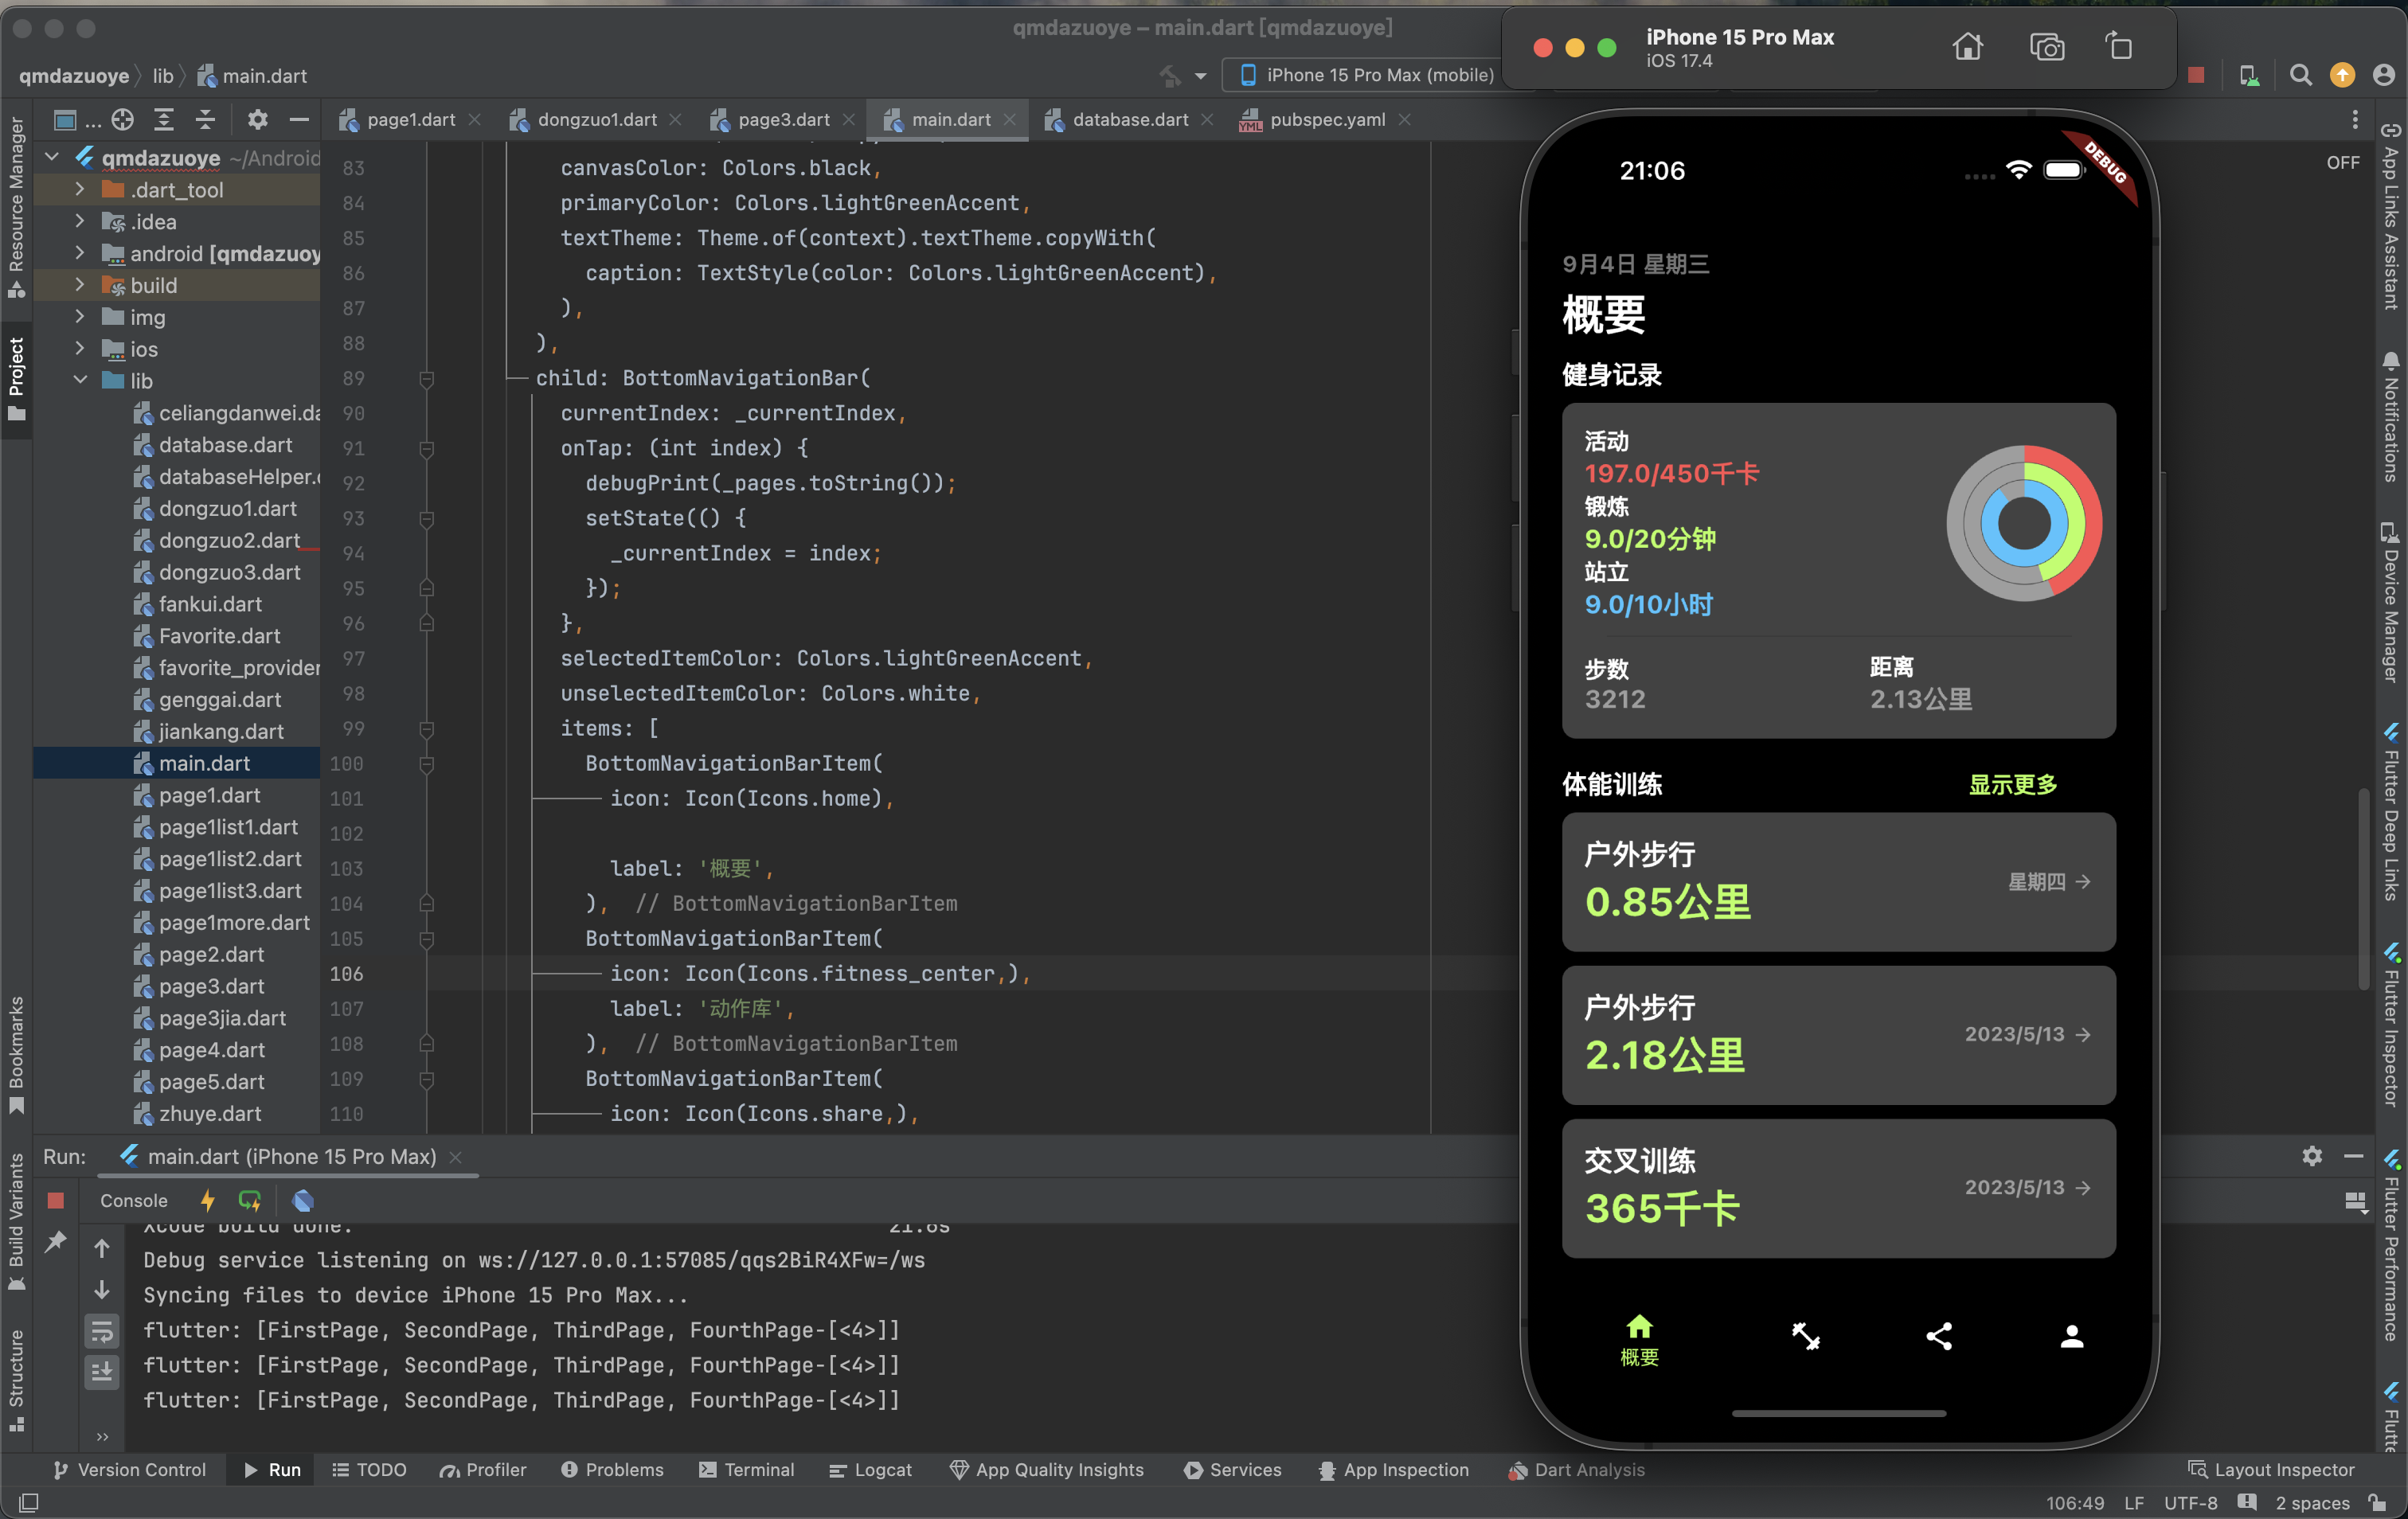Expand the android folder

(x=81, y=253)
